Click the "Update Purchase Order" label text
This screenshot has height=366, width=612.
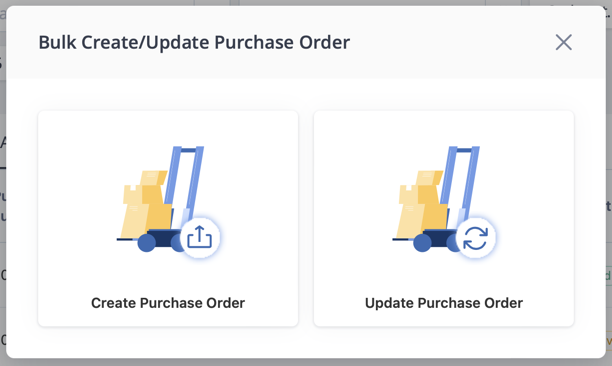[x=444, y=303]
